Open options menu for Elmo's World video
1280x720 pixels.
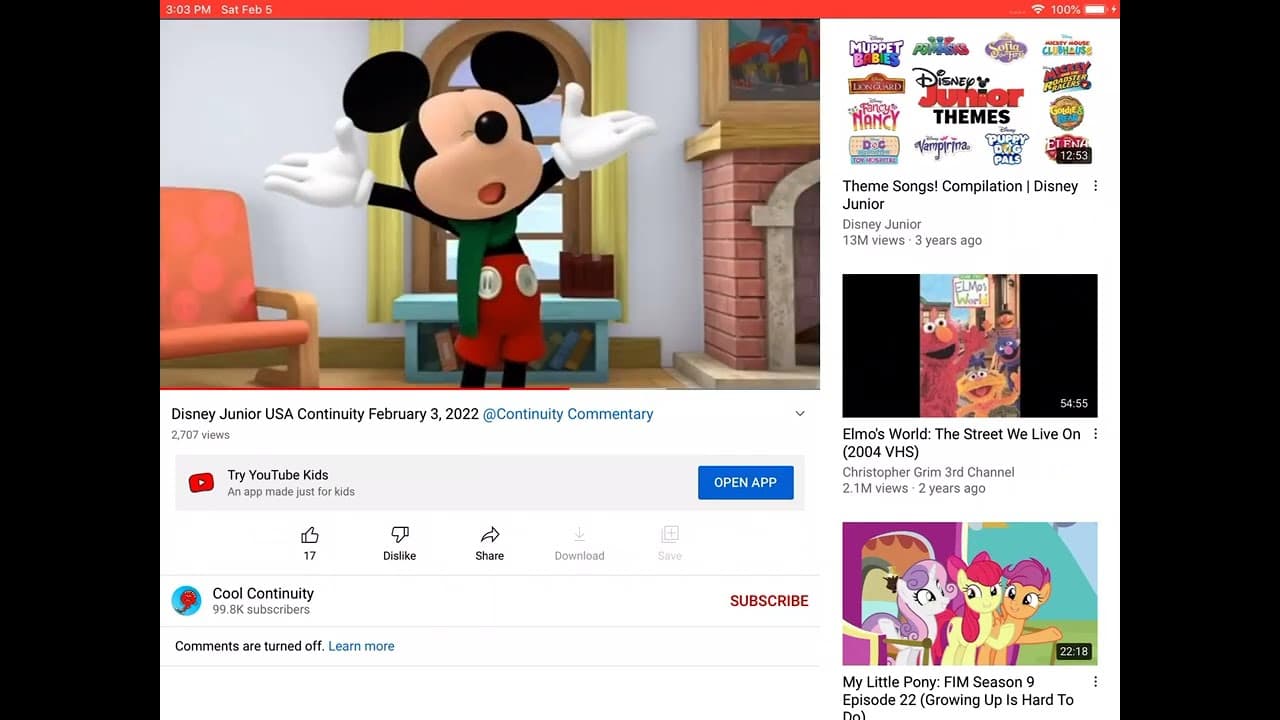pyautogui.click(x=1095, y=434)
